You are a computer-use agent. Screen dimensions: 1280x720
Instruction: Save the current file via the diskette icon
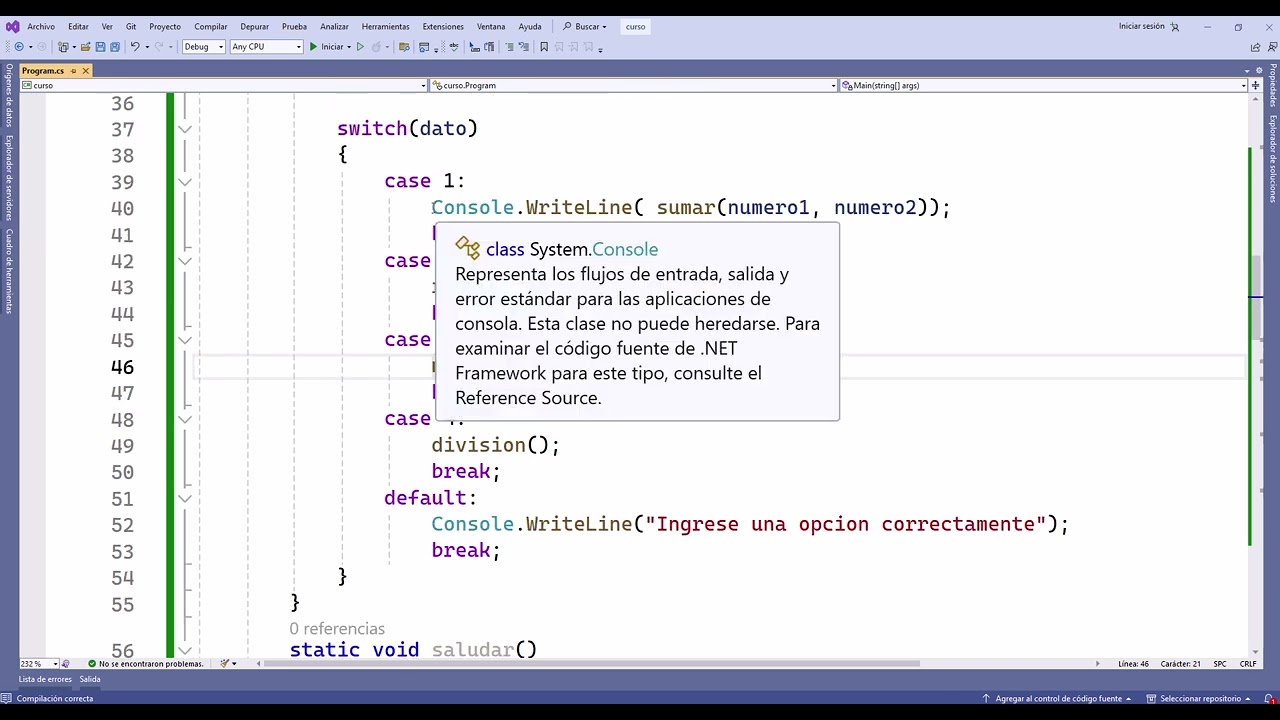pyautogui.click(x=100, y=47)
